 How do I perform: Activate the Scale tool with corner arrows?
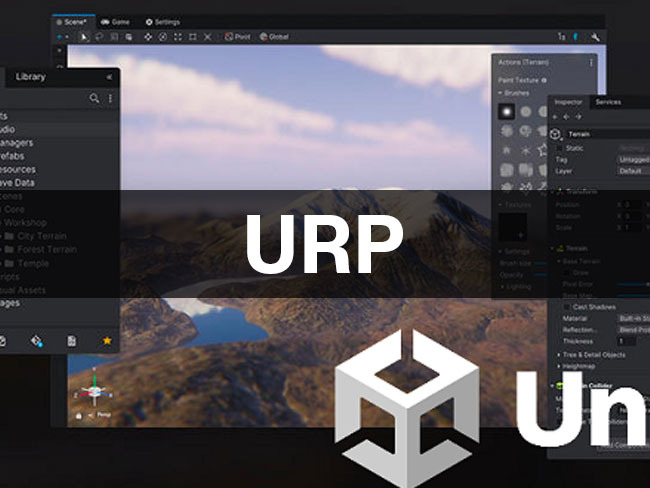[178, 37]
